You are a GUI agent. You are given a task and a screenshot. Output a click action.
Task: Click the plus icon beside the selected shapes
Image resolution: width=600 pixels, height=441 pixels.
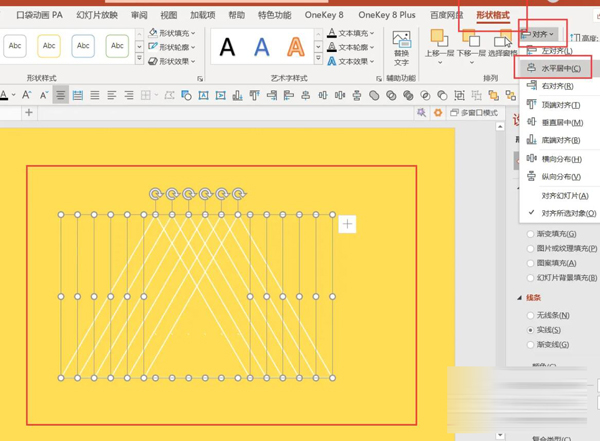[x=347, y=224]
